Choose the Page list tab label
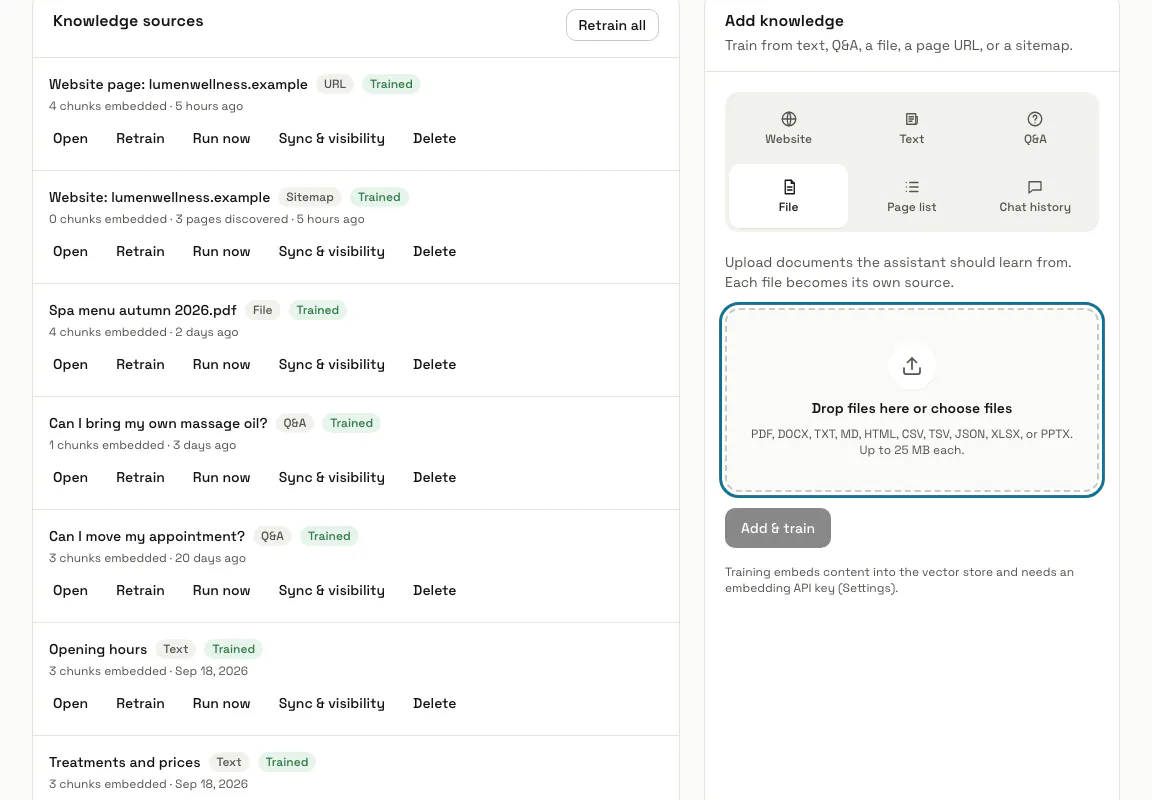 click(912, 207)
